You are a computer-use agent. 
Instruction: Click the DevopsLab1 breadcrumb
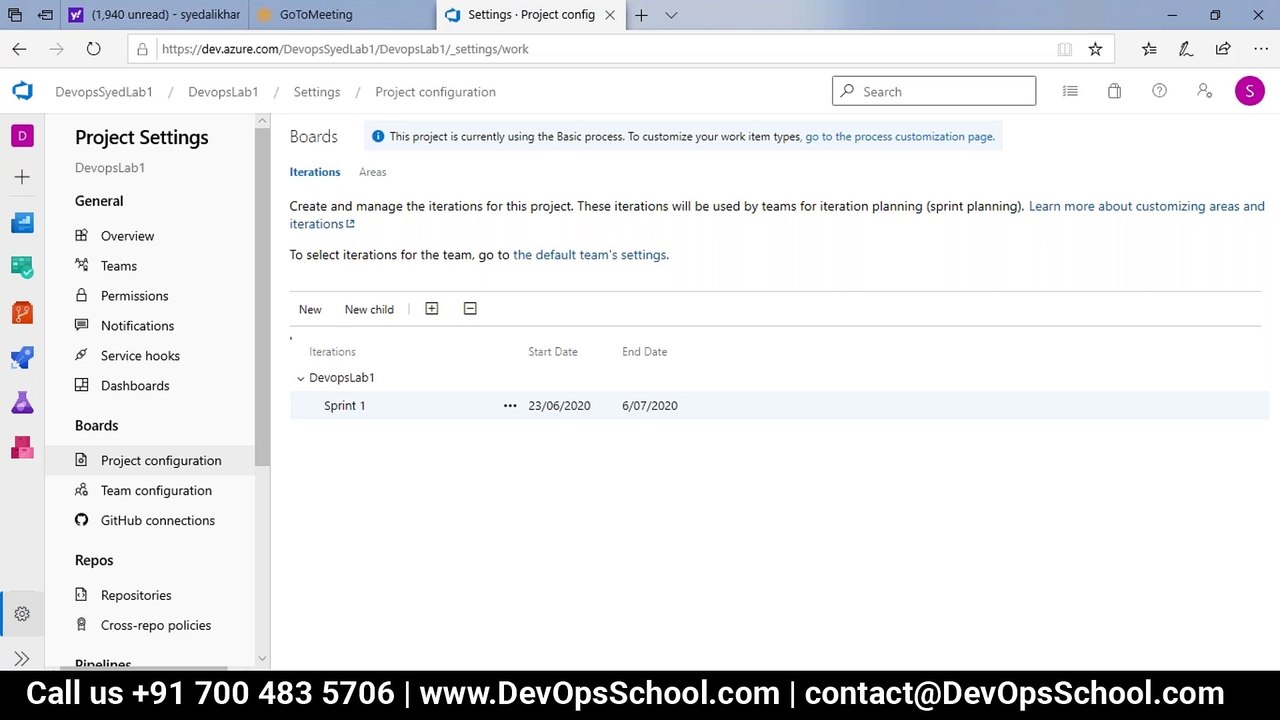[x=223, y=92]
